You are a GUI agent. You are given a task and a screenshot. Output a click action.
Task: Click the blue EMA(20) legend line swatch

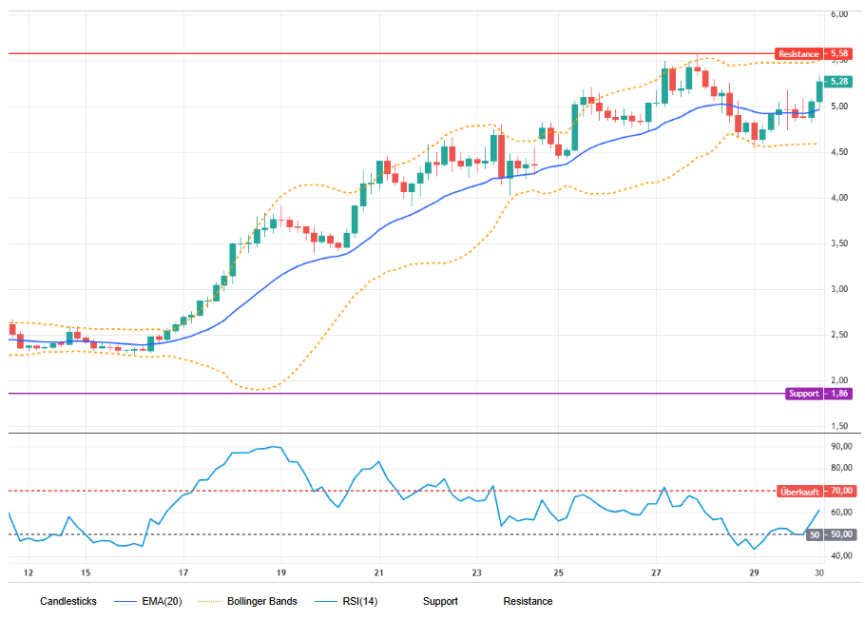pyautogui.click(x=125, y=601)
